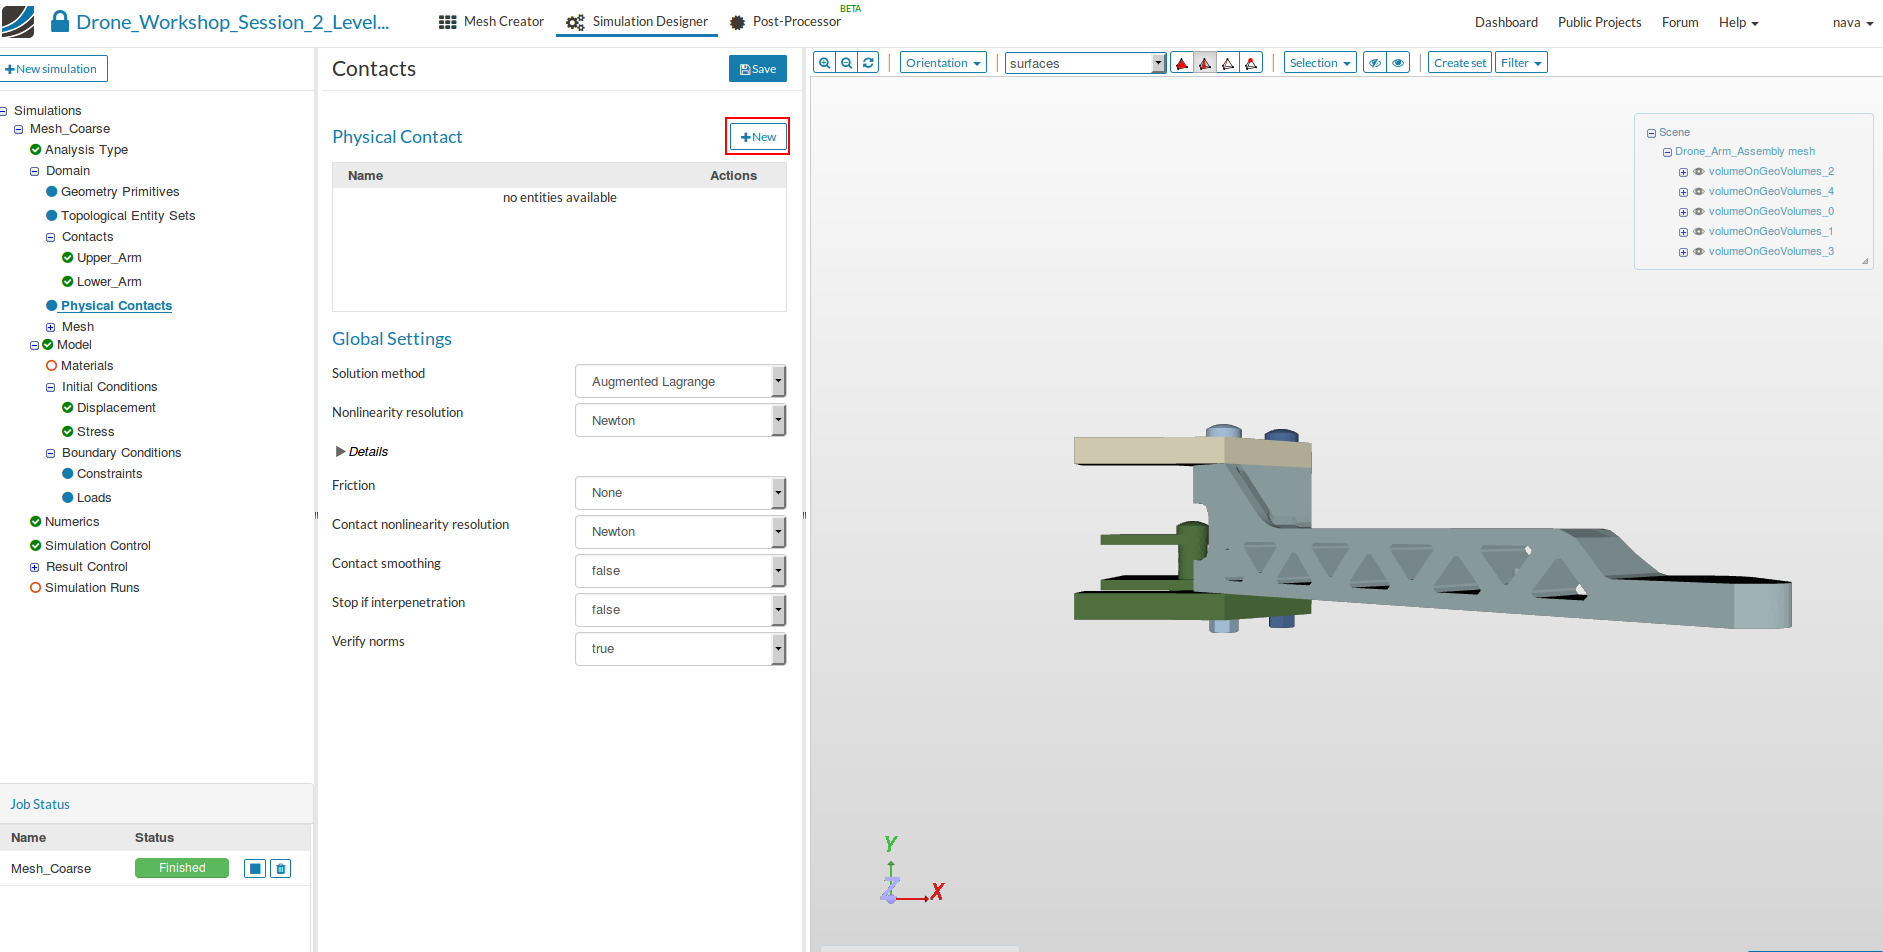Expand the Details disclosure triangle
Image resolution: width=1883 pixels, height=952 pixels.
click(x=341, y=452)
